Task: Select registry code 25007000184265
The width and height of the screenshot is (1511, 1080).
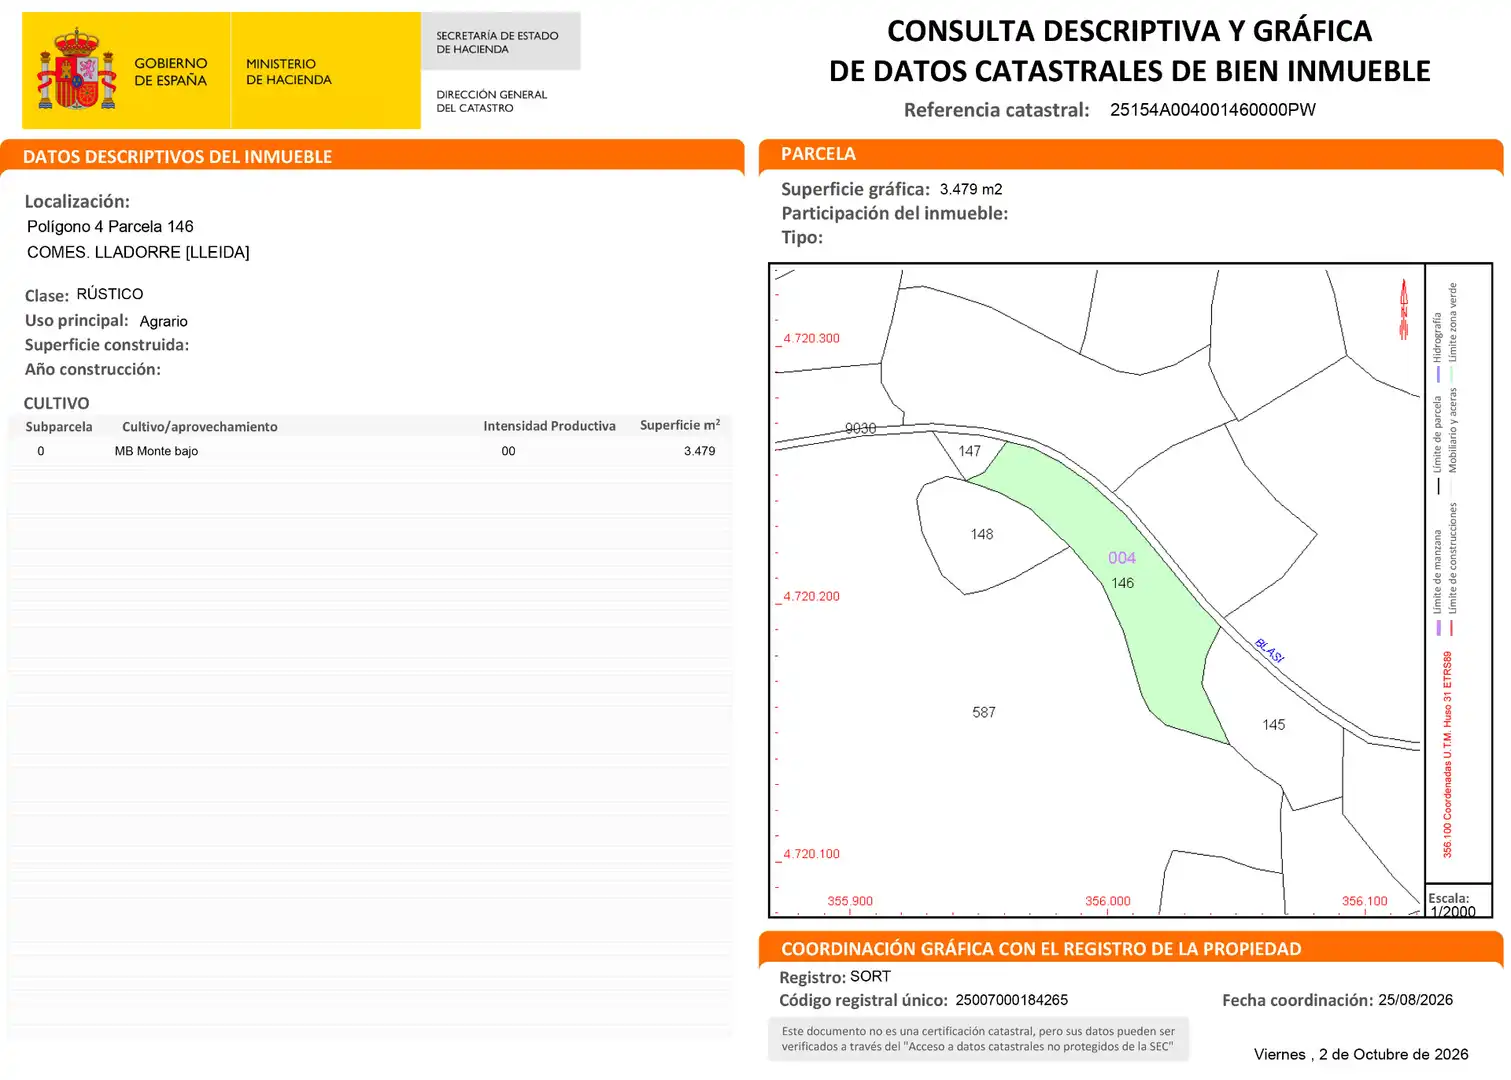Action: pyautogui.click(x=1012, y=1000)
